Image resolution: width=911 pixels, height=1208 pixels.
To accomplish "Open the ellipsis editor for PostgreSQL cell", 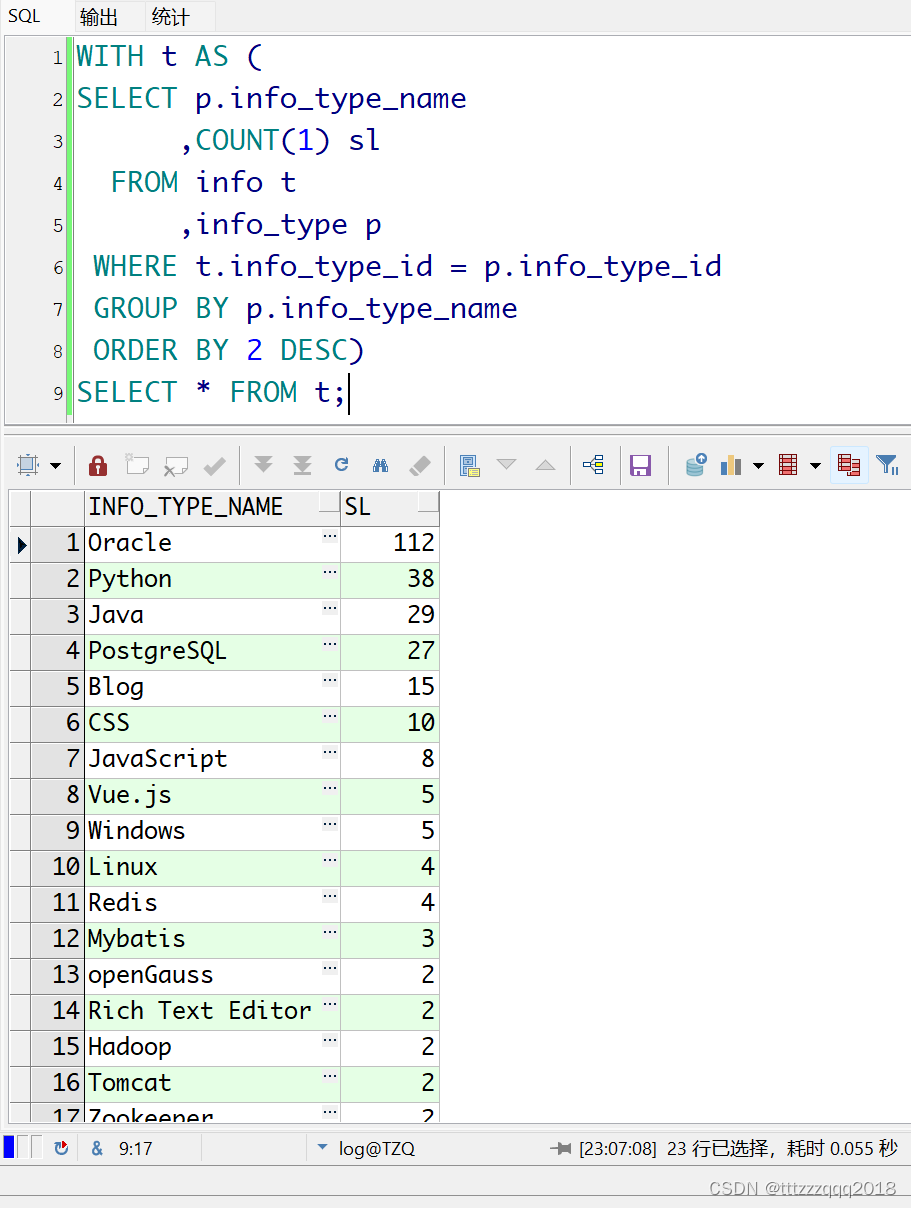I will tap(330, 645).
